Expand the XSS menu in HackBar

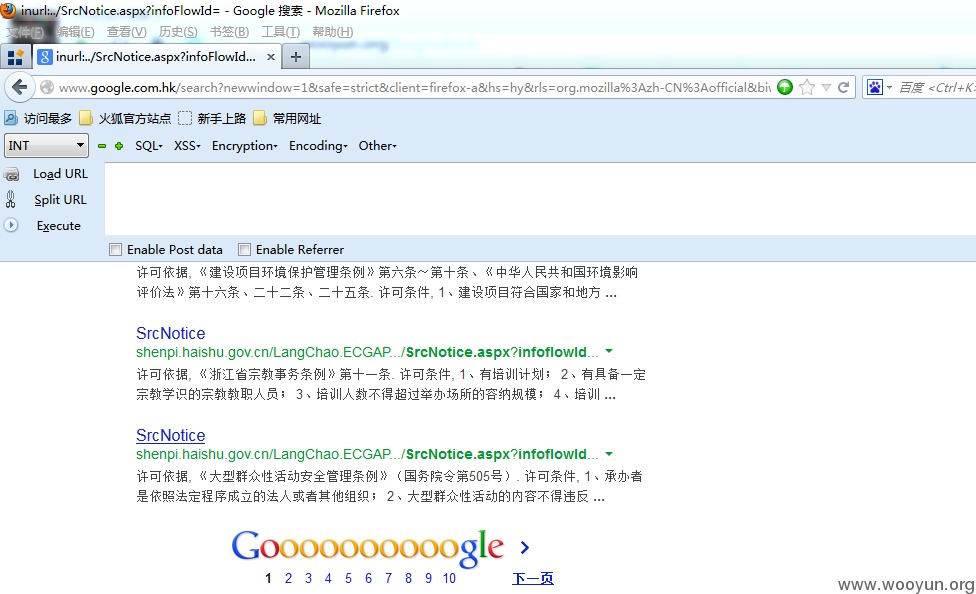pos(187,146)
